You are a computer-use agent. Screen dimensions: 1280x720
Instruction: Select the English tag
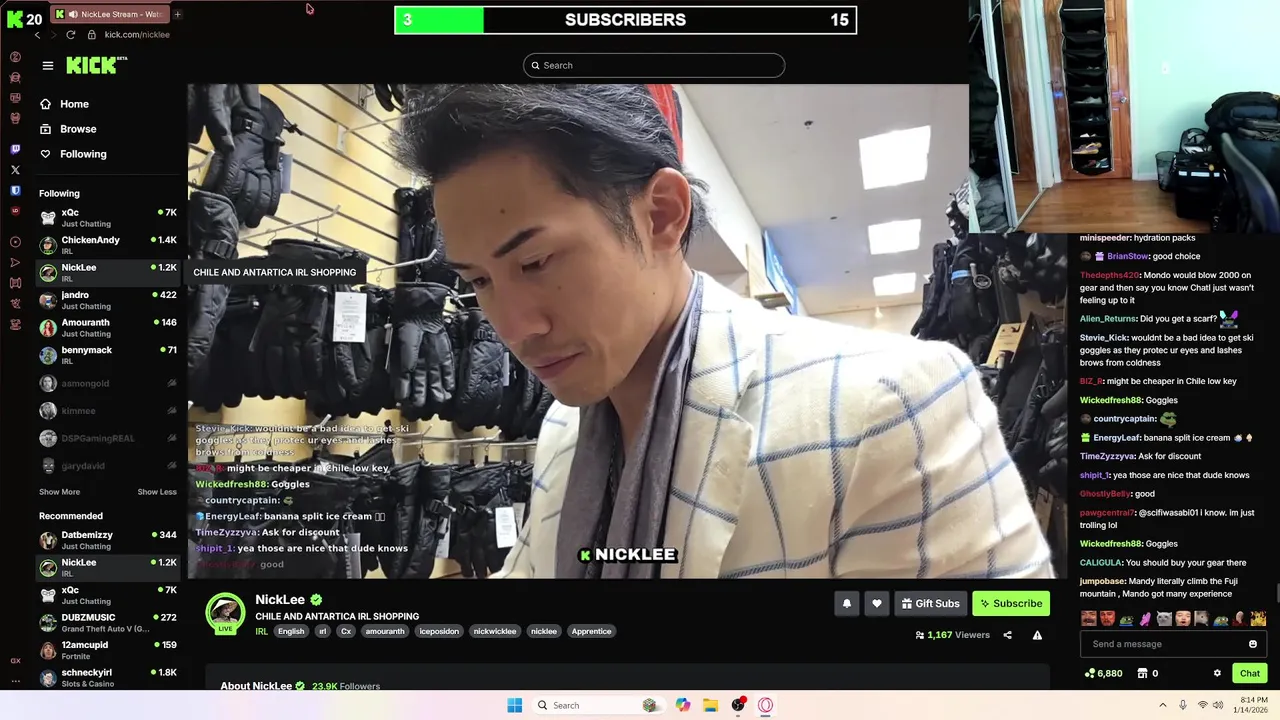[x=291, y=631]
